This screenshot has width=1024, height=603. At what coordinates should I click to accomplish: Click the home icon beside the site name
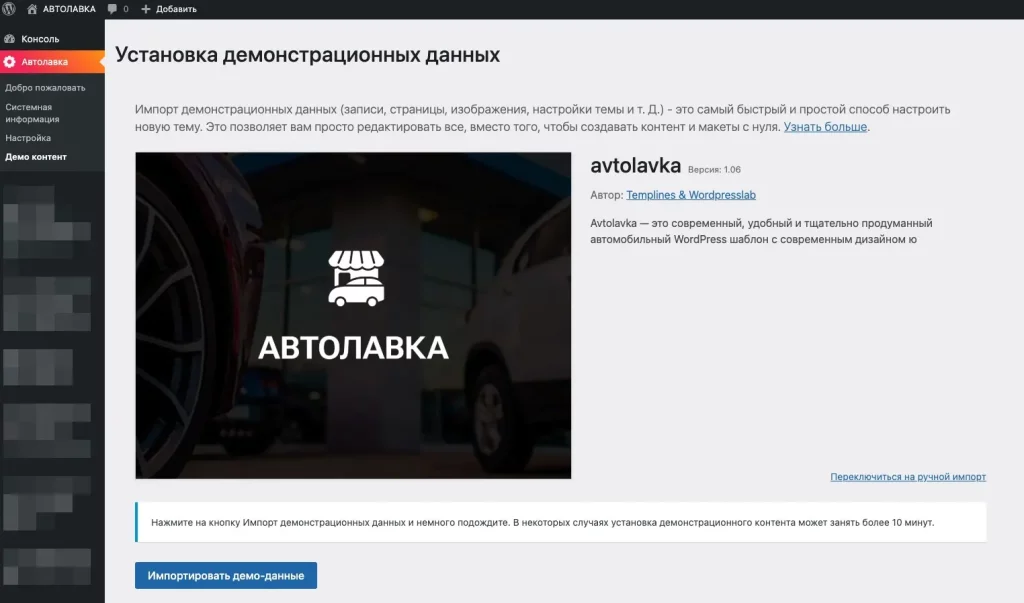point(33,9)
